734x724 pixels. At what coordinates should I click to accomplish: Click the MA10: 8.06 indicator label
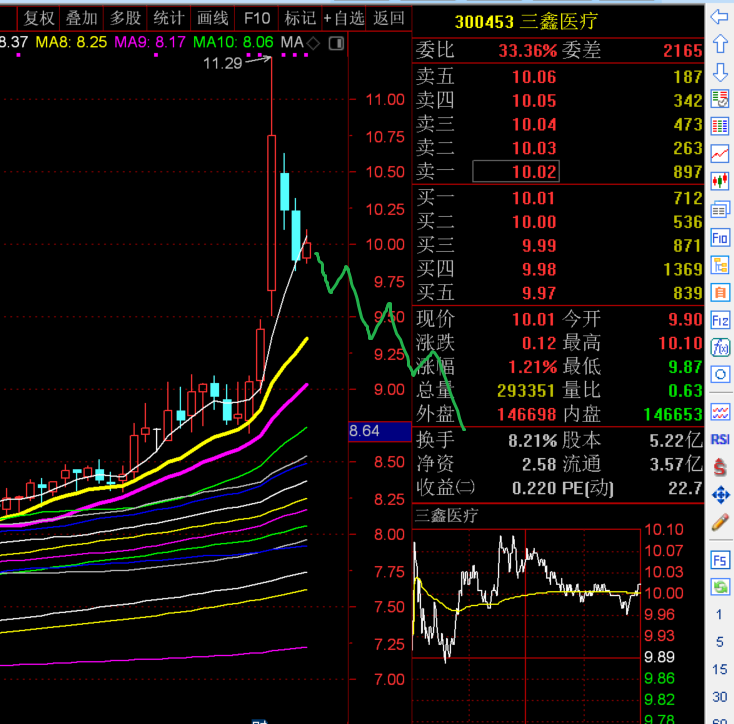coord(233,42)
